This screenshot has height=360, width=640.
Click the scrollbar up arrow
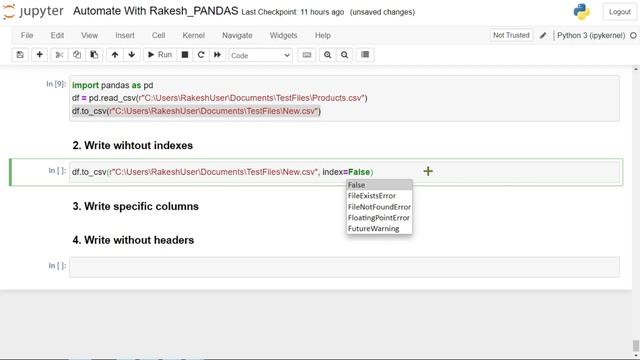pyautogui.click(x=636, y=69)
